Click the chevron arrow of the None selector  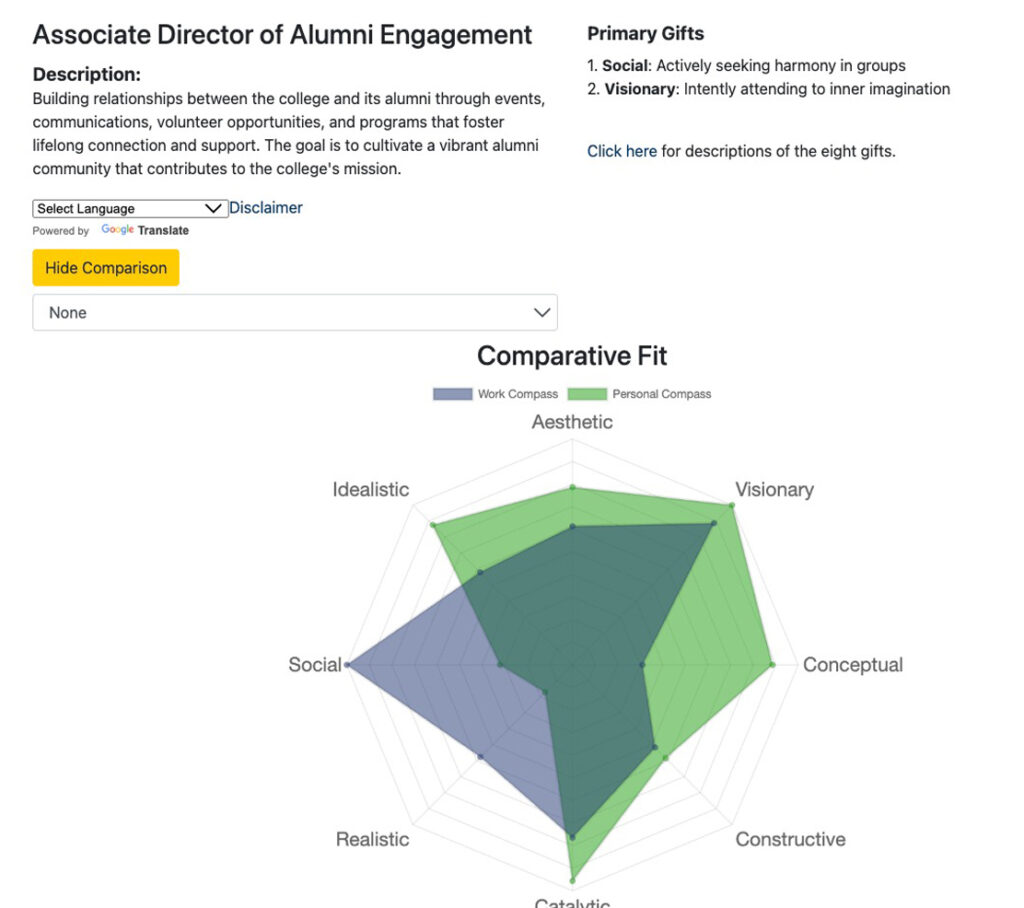pos(542,313)
